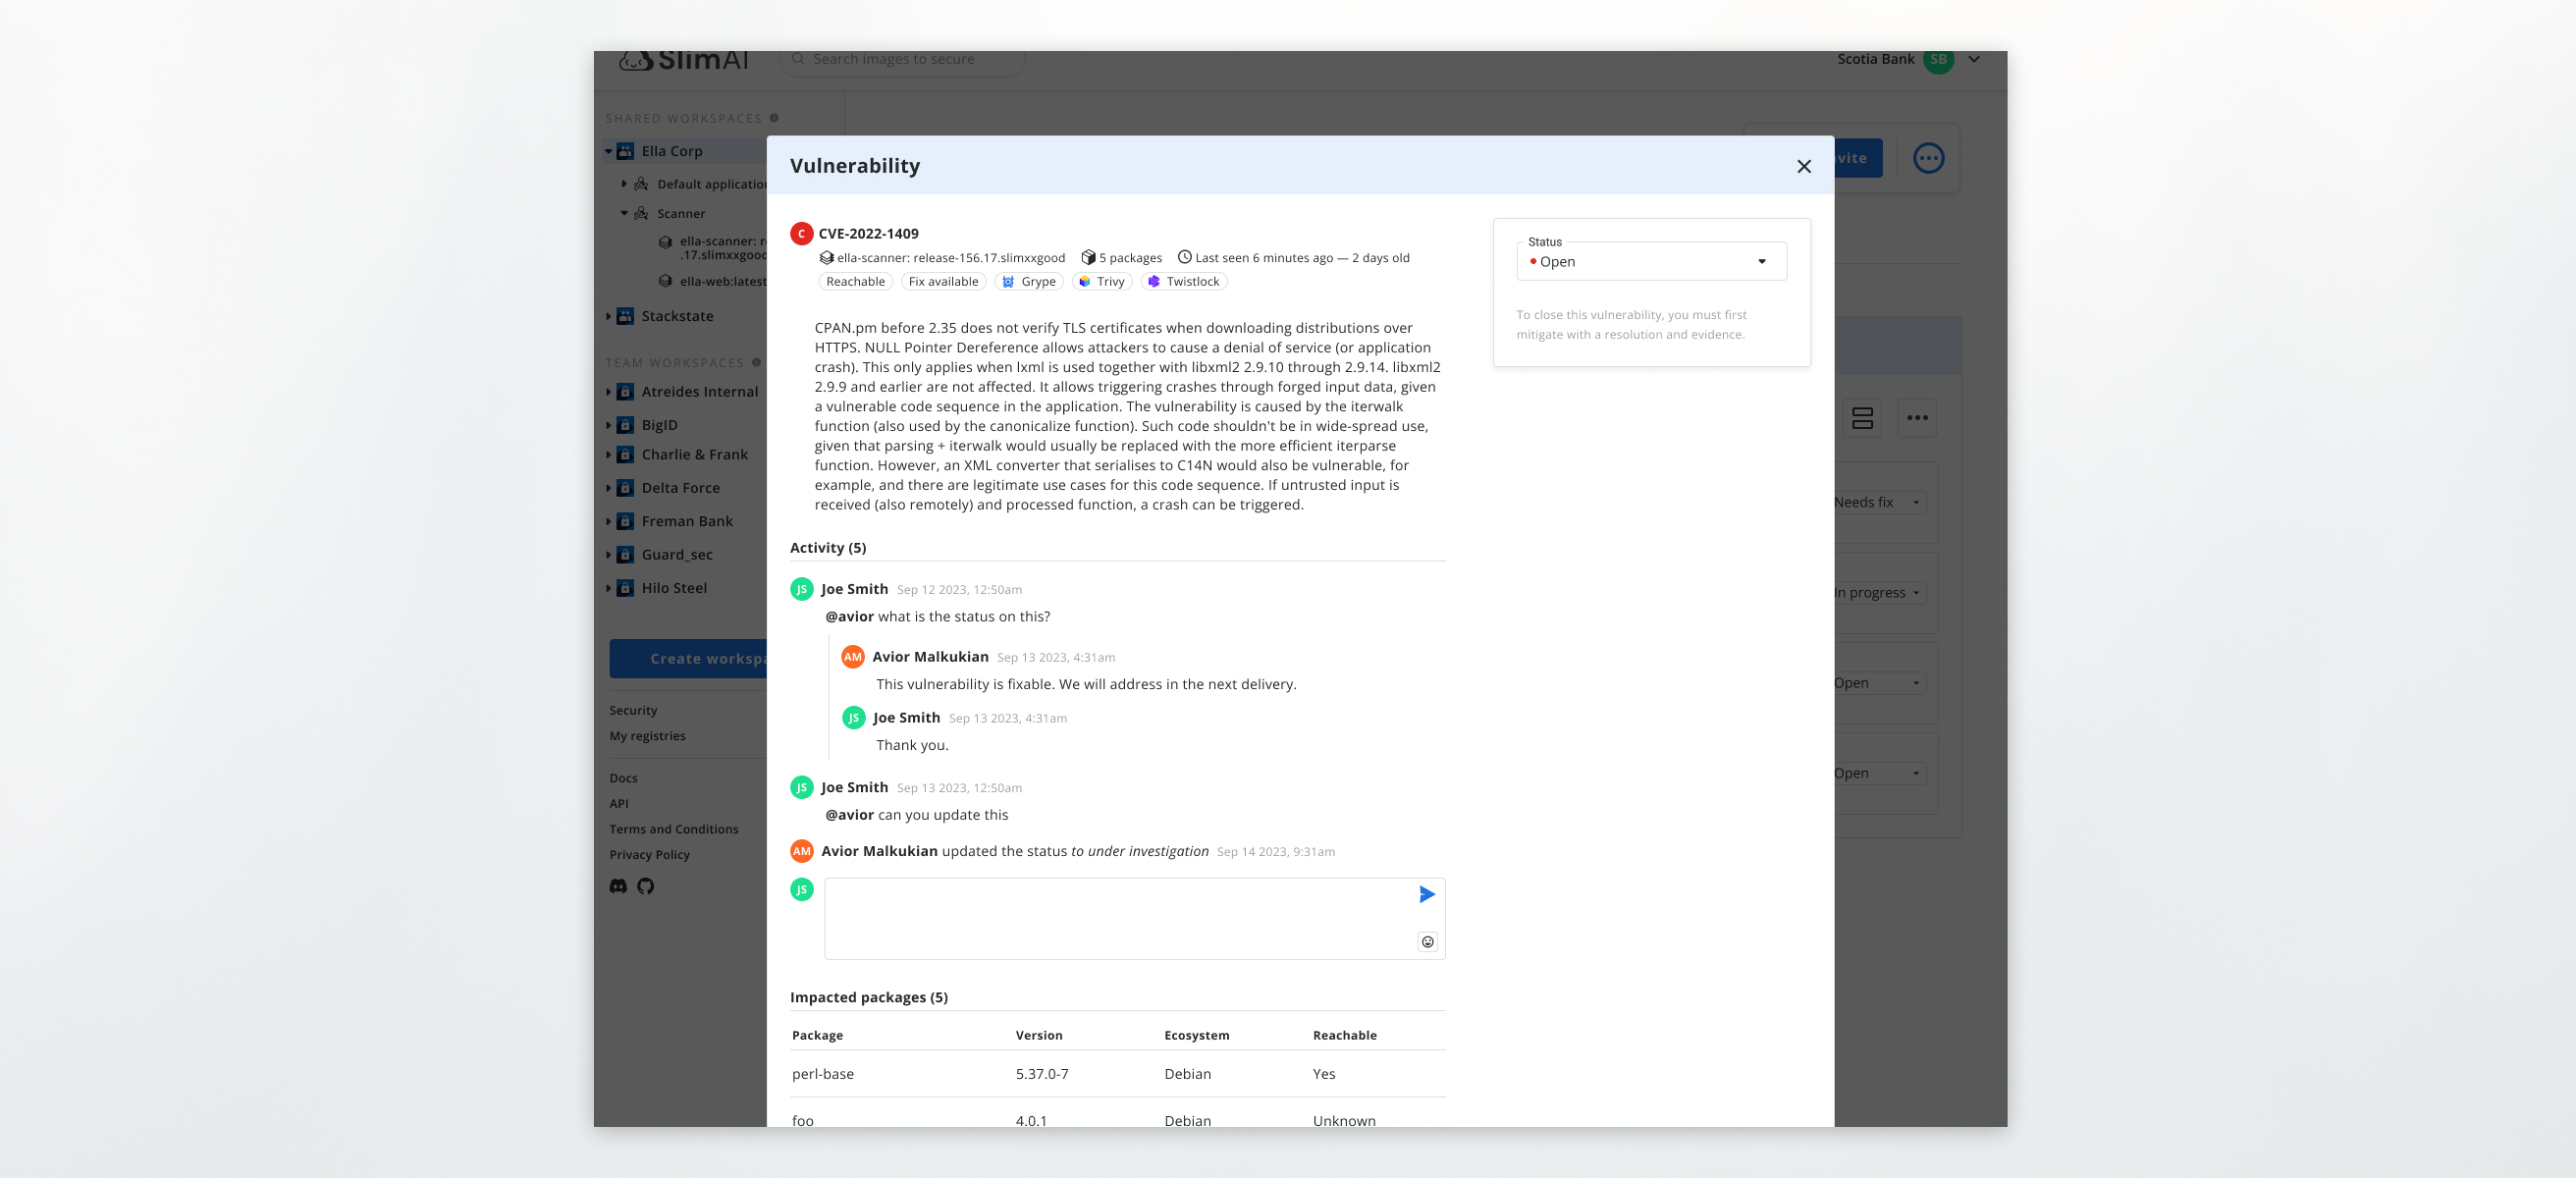
Task: Expand the Stackstate workspace
Action: pos(608,316)
